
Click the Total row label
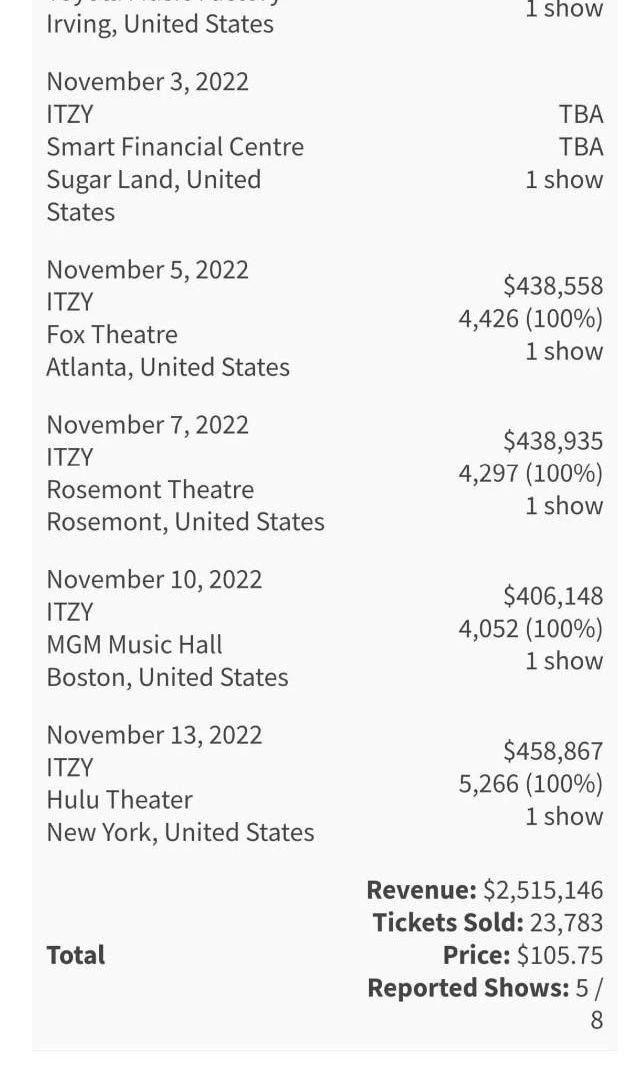pyautogui.click(x=76, y=955)
